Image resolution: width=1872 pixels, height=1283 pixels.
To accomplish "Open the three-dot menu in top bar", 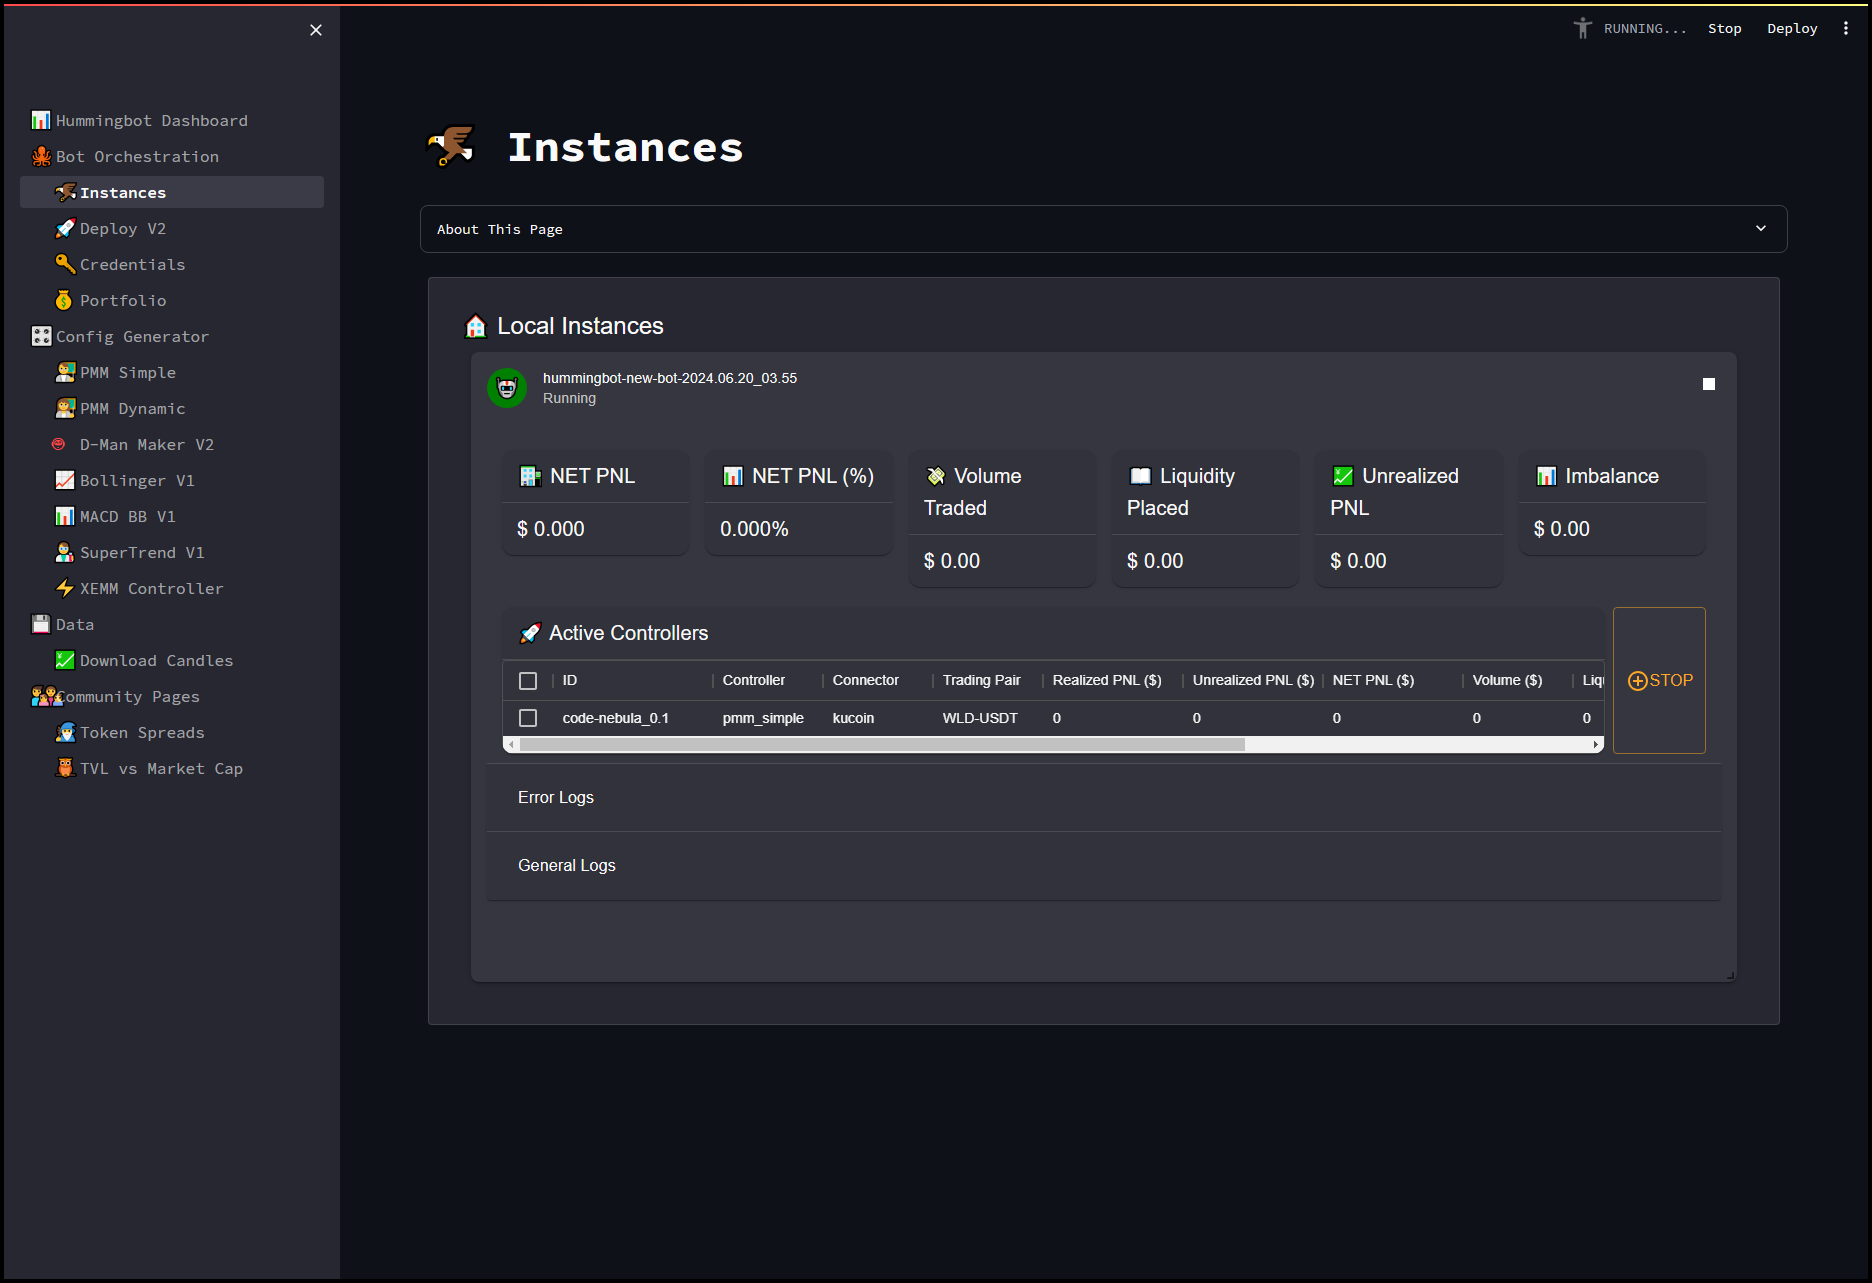I will point(1845,29).
